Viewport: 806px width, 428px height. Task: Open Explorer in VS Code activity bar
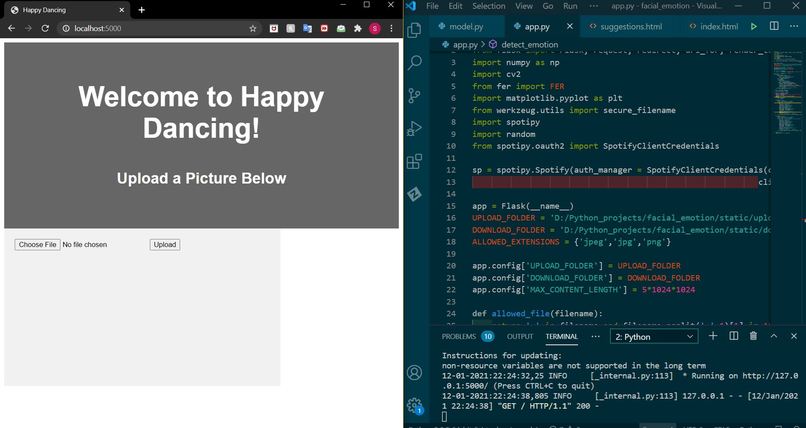(x=414, y=31)
